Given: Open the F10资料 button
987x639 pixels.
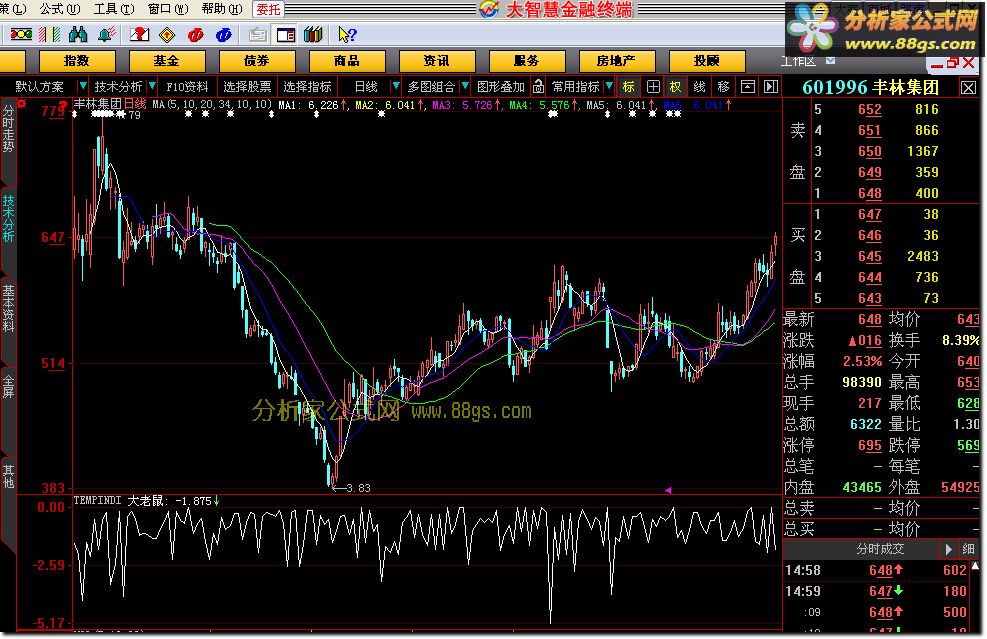Looking at the screenshot, I should coord(187,87).
